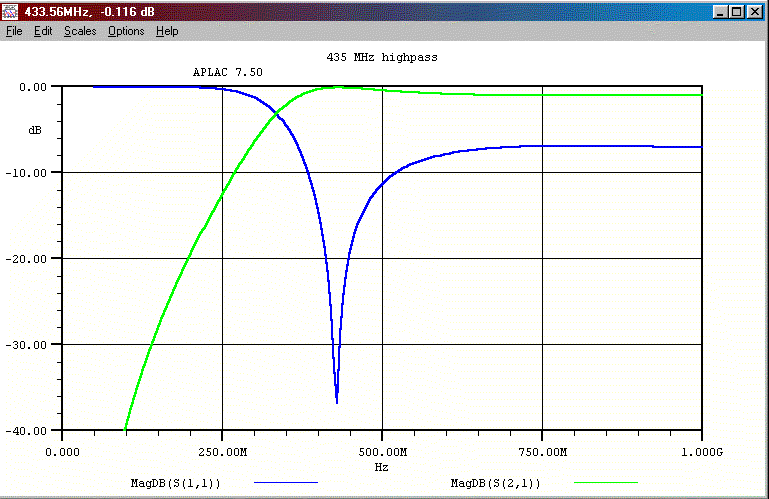Image resolution: width=769 pixels, height=499 pixels.
Task: Click the '435 MHz highpass' plot title
Action: pos(382,57)
